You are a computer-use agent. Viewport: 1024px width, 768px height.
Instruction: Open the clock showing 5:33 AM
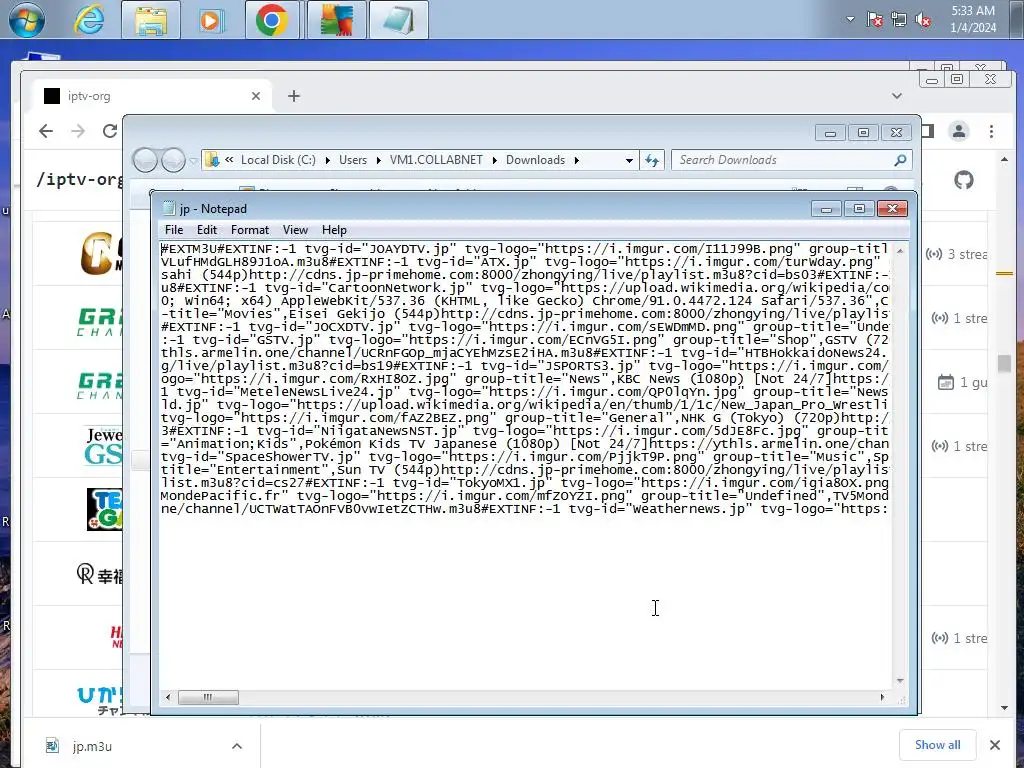[x=973, y=19]
